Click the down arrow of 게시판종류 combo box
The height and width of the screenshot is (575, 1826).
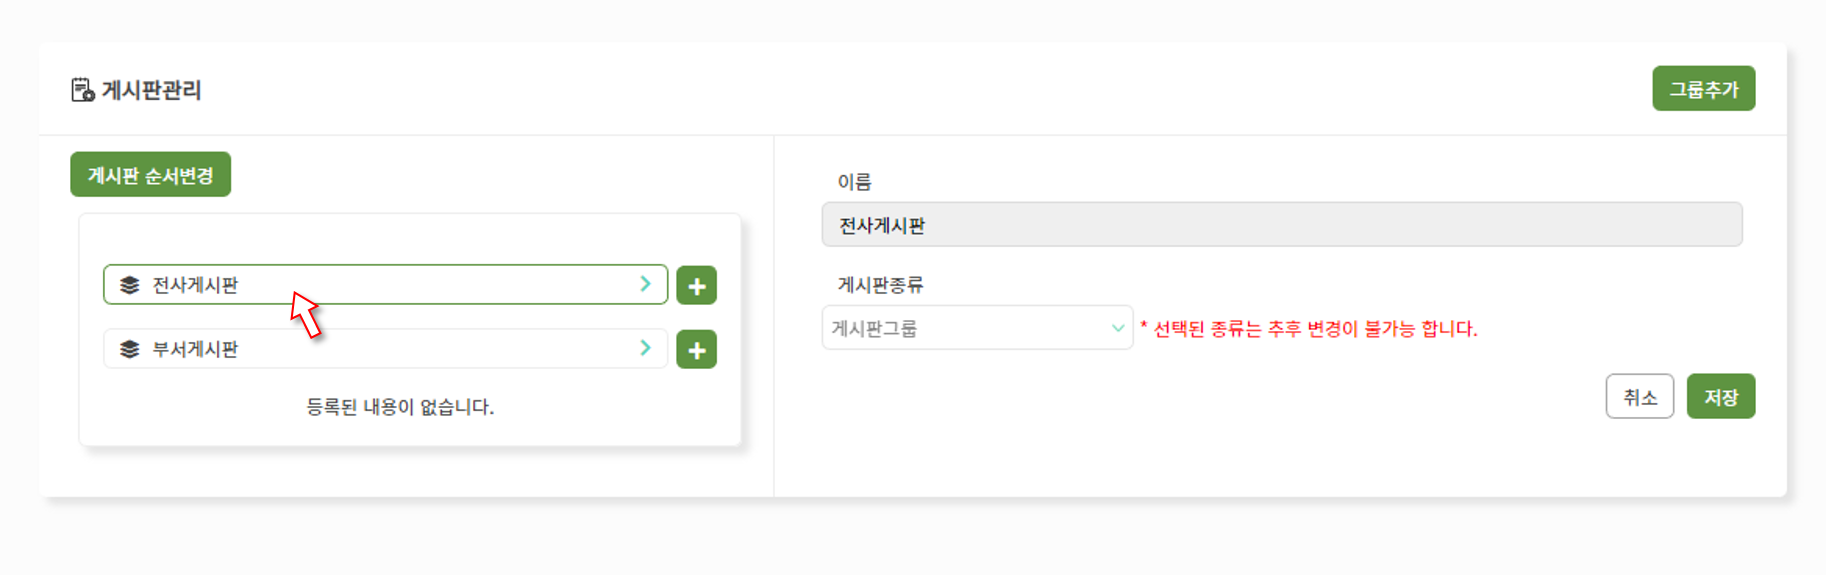(x=1117, y=328)
